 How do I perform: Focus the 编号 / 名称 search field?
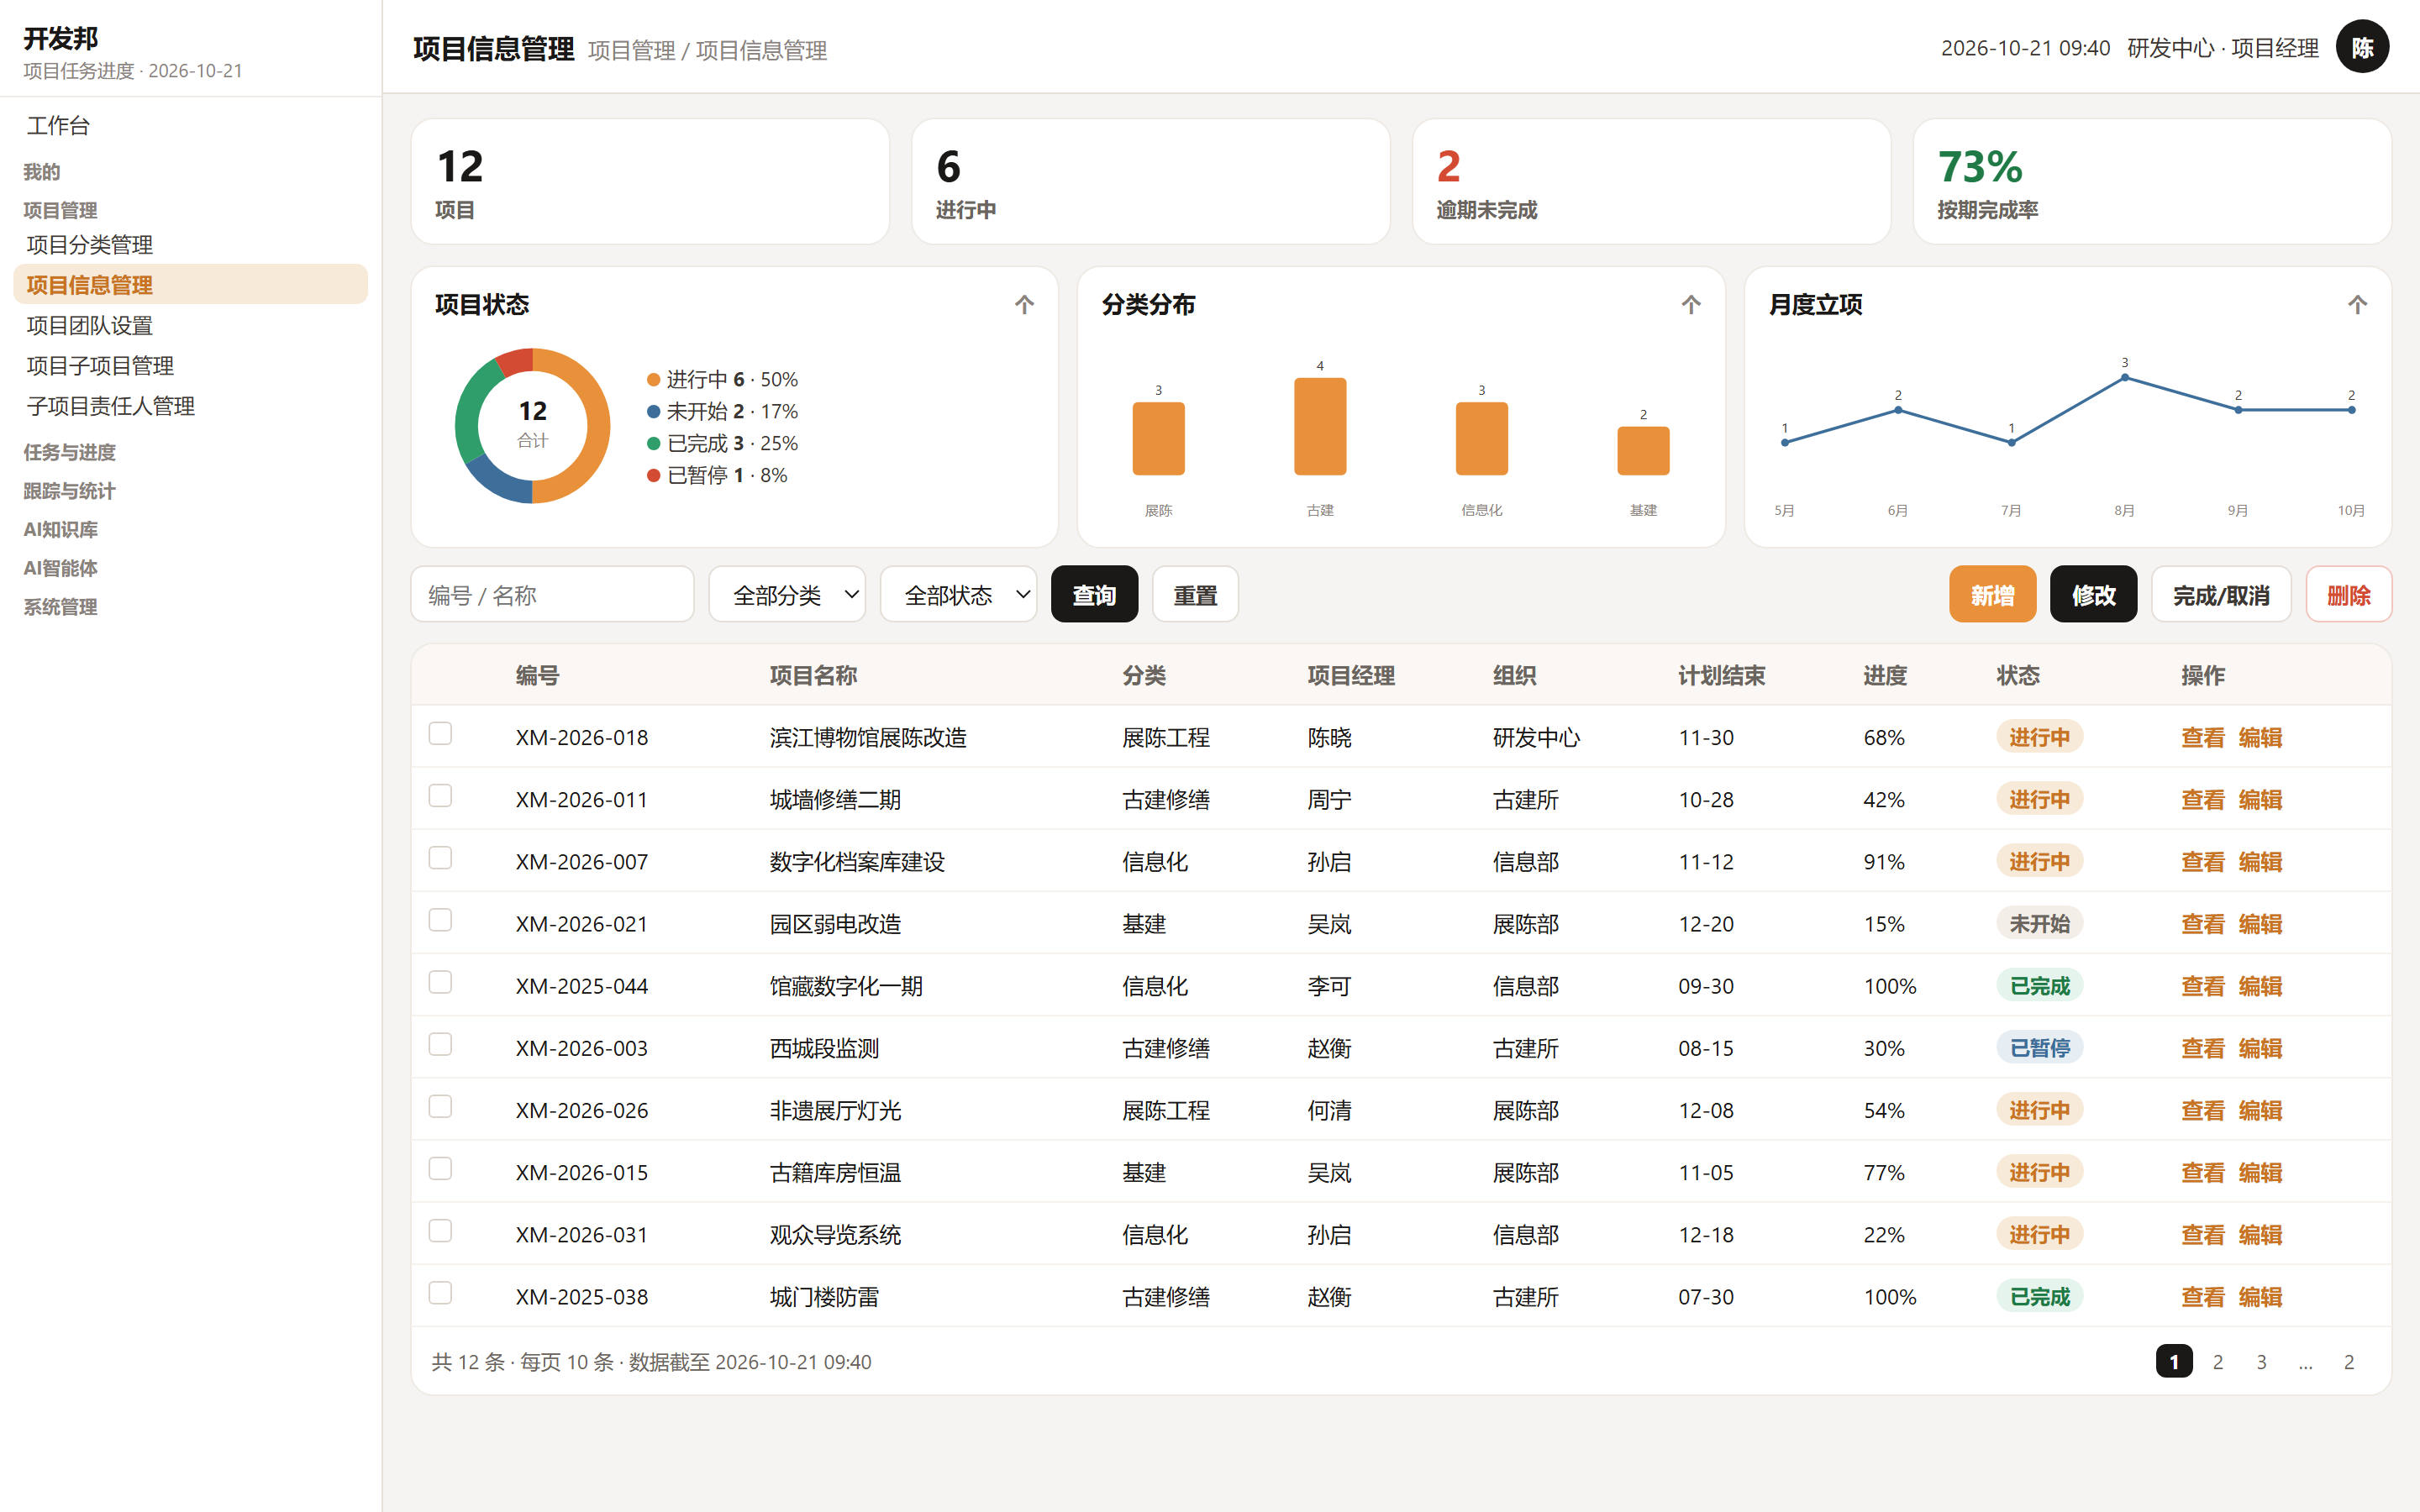coord(552,595)
